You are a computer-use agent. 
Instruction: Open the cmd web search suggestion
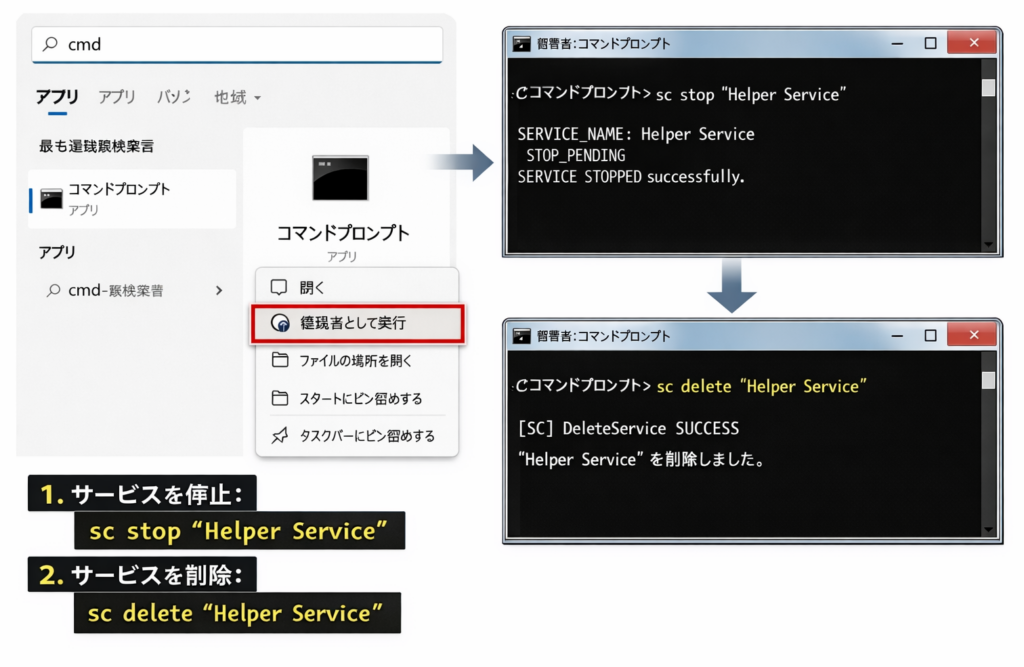pyautogui.click(x=115, y=291)
